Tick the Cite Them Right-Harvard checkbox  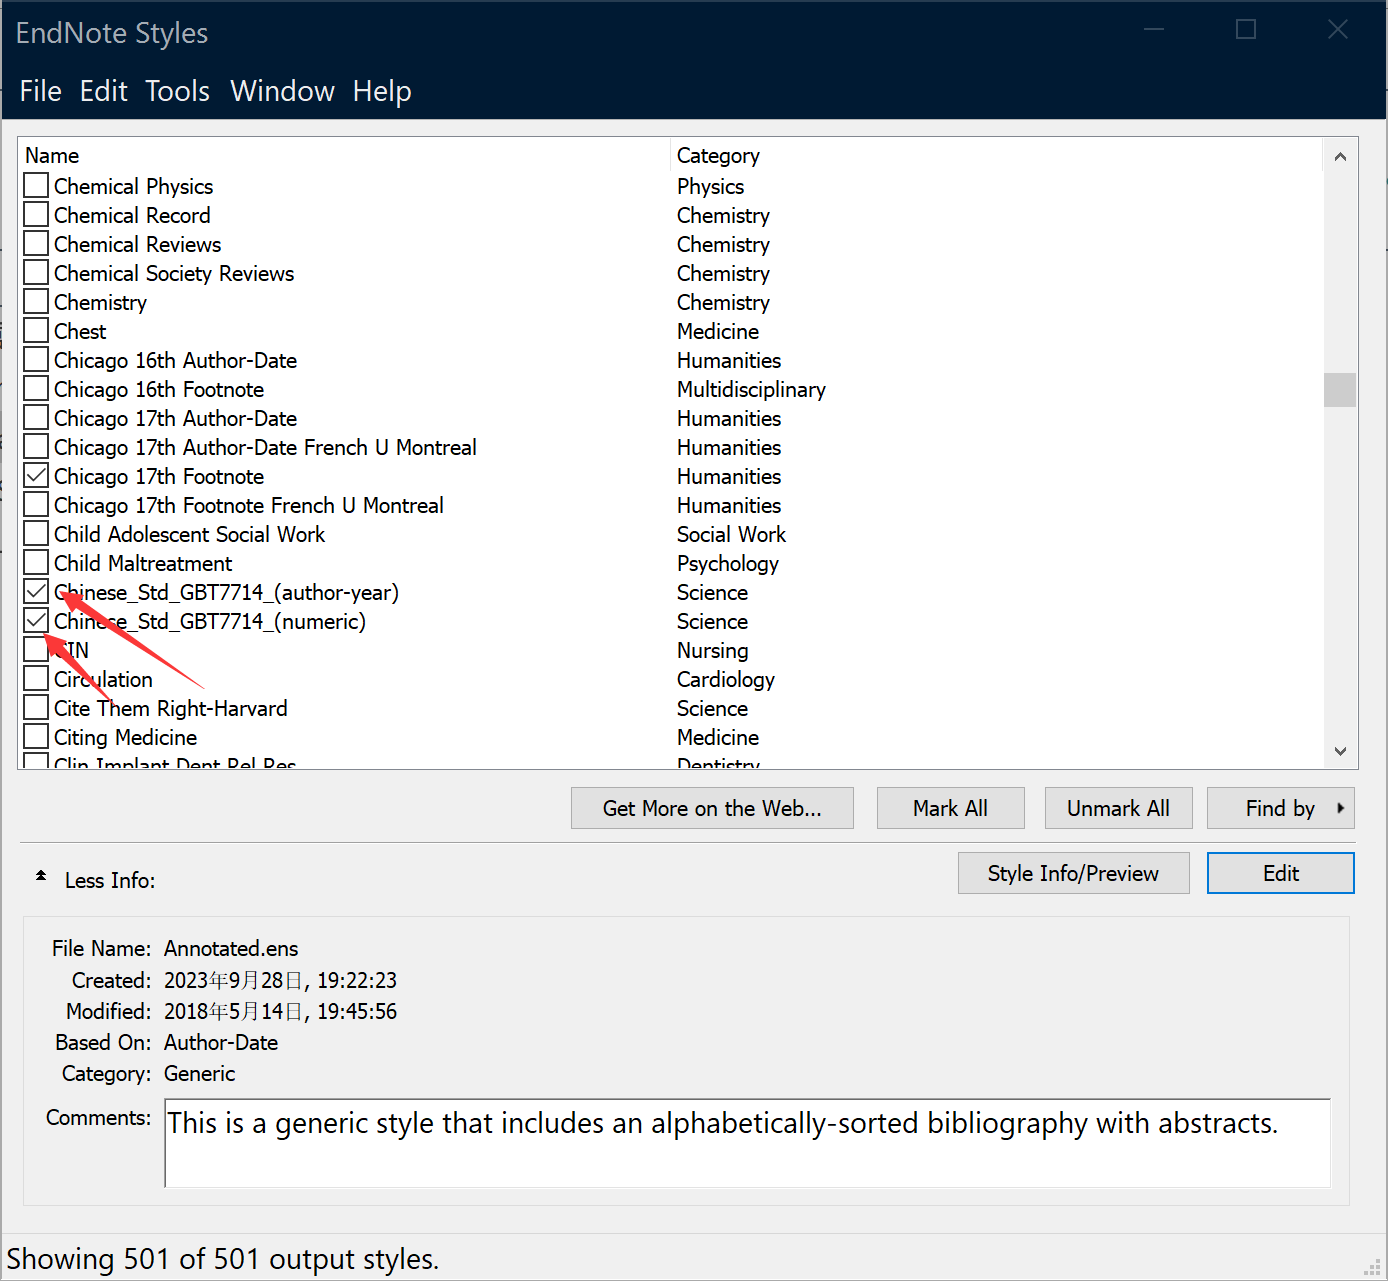(x=36, y=708)
